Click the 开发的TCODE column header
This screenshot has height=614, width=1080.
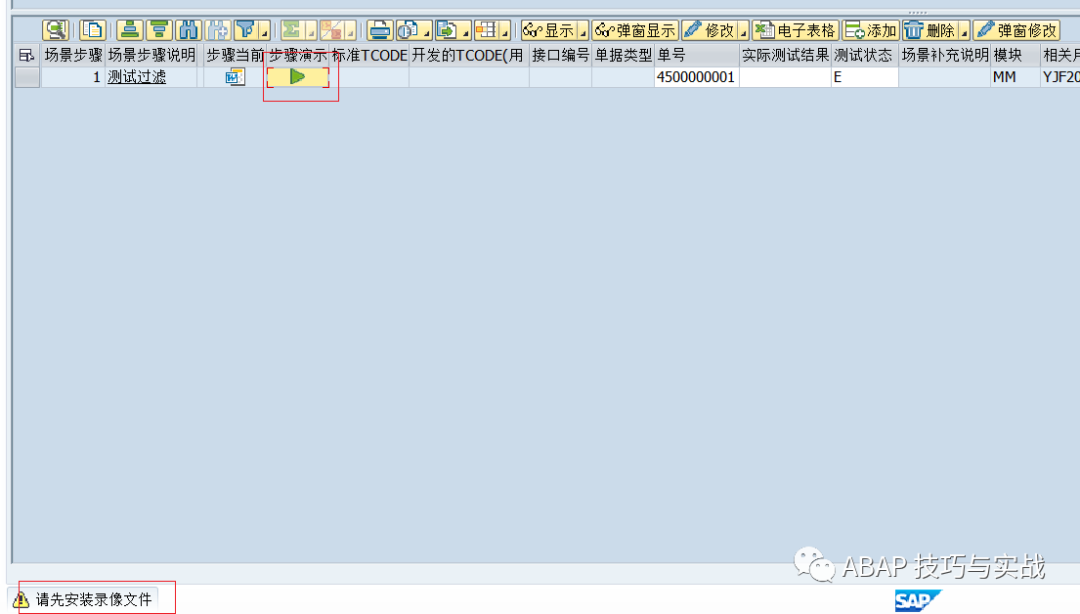coord(469,55)
